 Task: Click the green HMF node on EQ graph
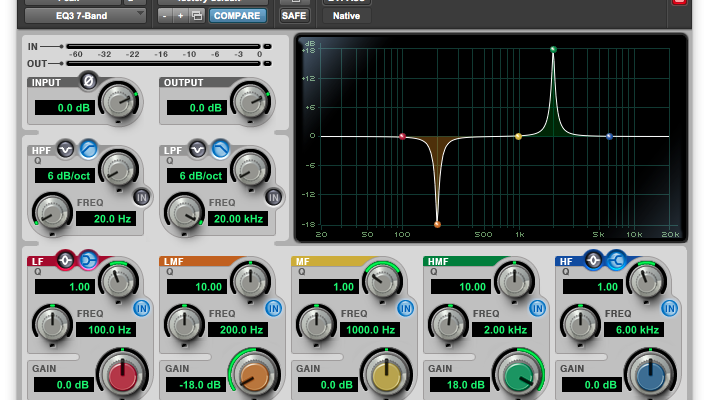click(553, 49)
